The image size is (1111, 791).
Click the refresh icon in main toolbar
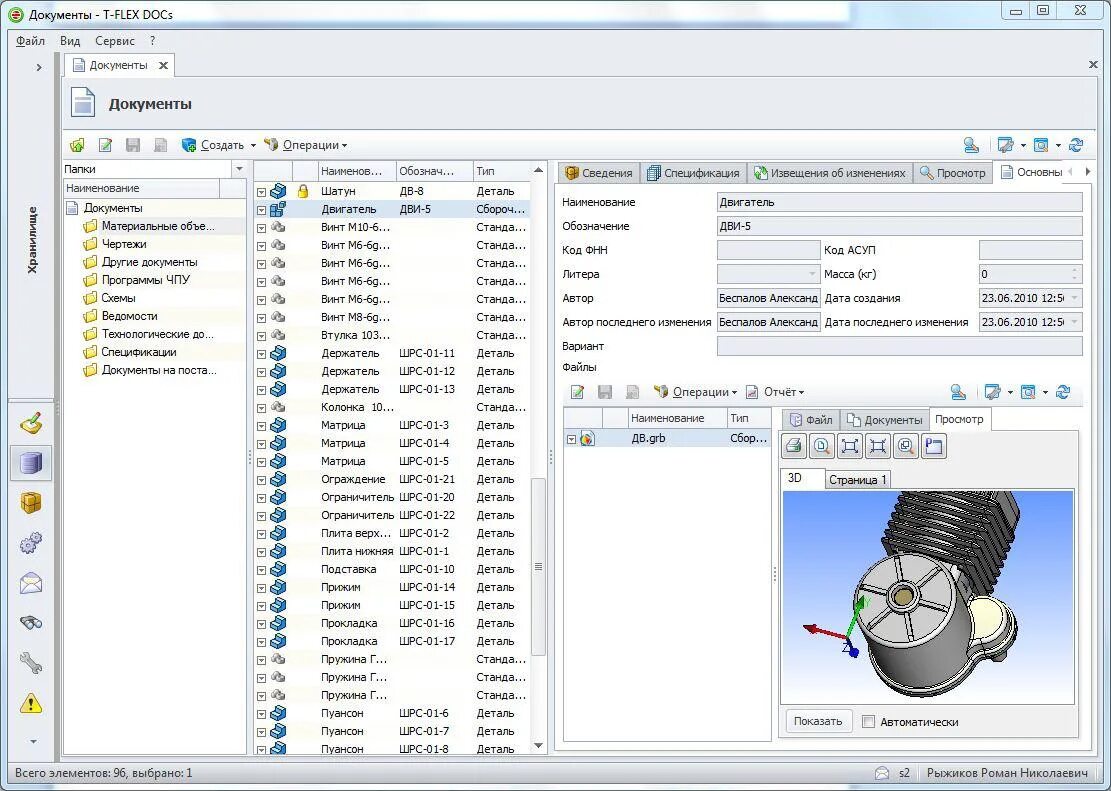(x=1076, y=145)
